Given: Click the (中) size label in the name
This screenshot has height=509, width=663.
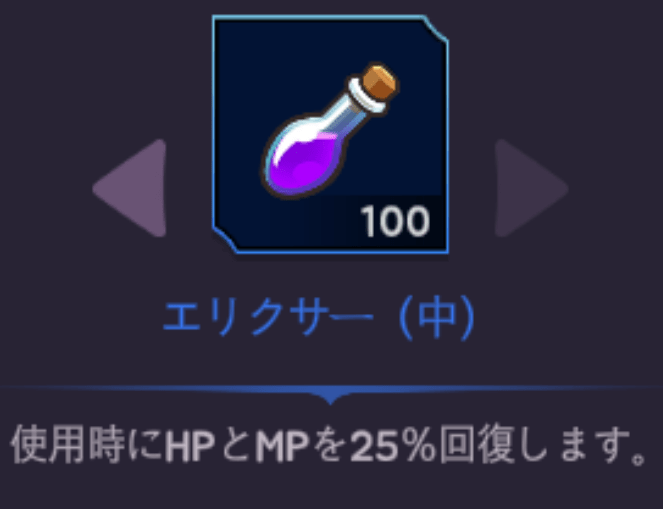Looking at the screenshot, I should [438, 318].
